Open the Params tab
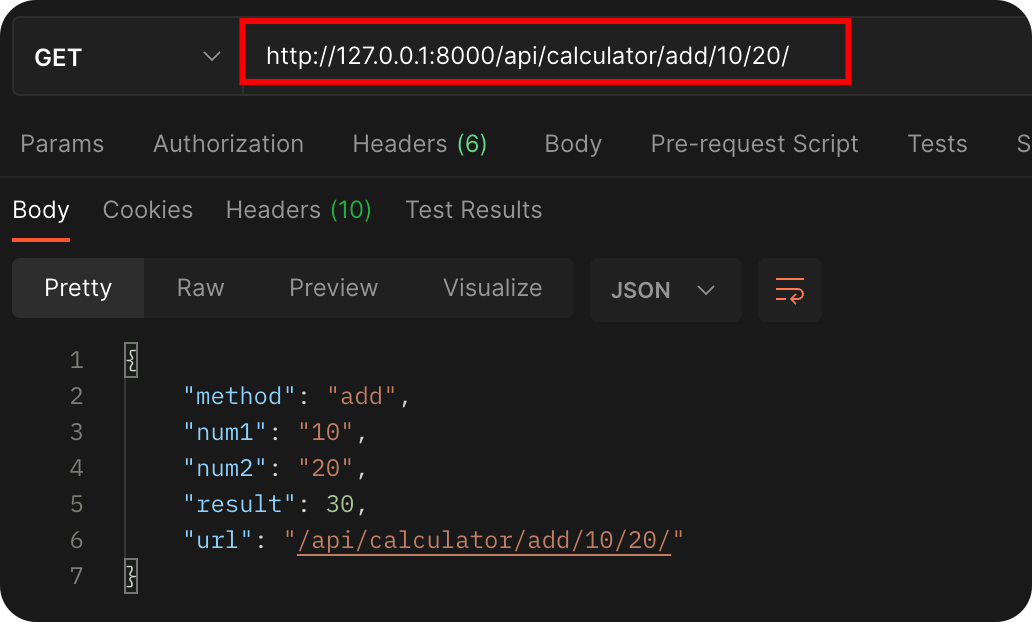This screenshot has height=622, width=1032. [62, 144]
